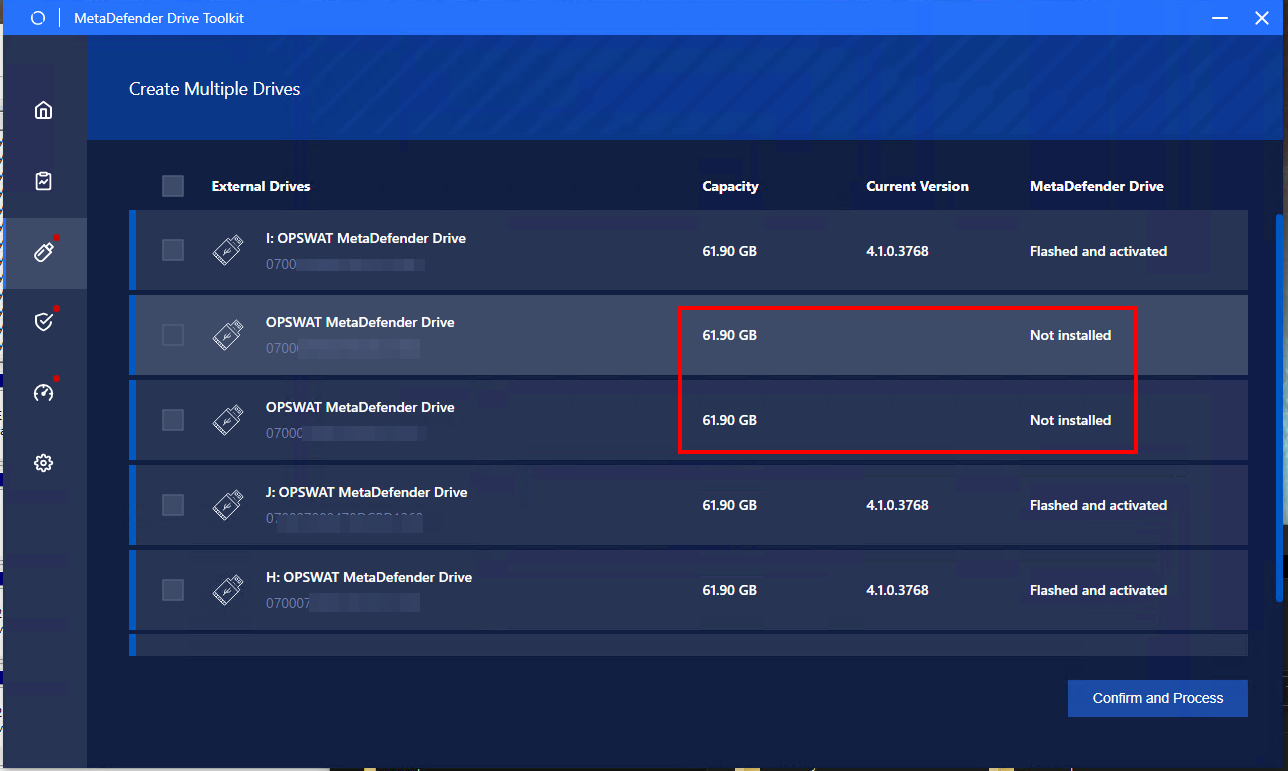Select the J: OPSWAT MetaDefender Drive name

(x=366, y=492)
